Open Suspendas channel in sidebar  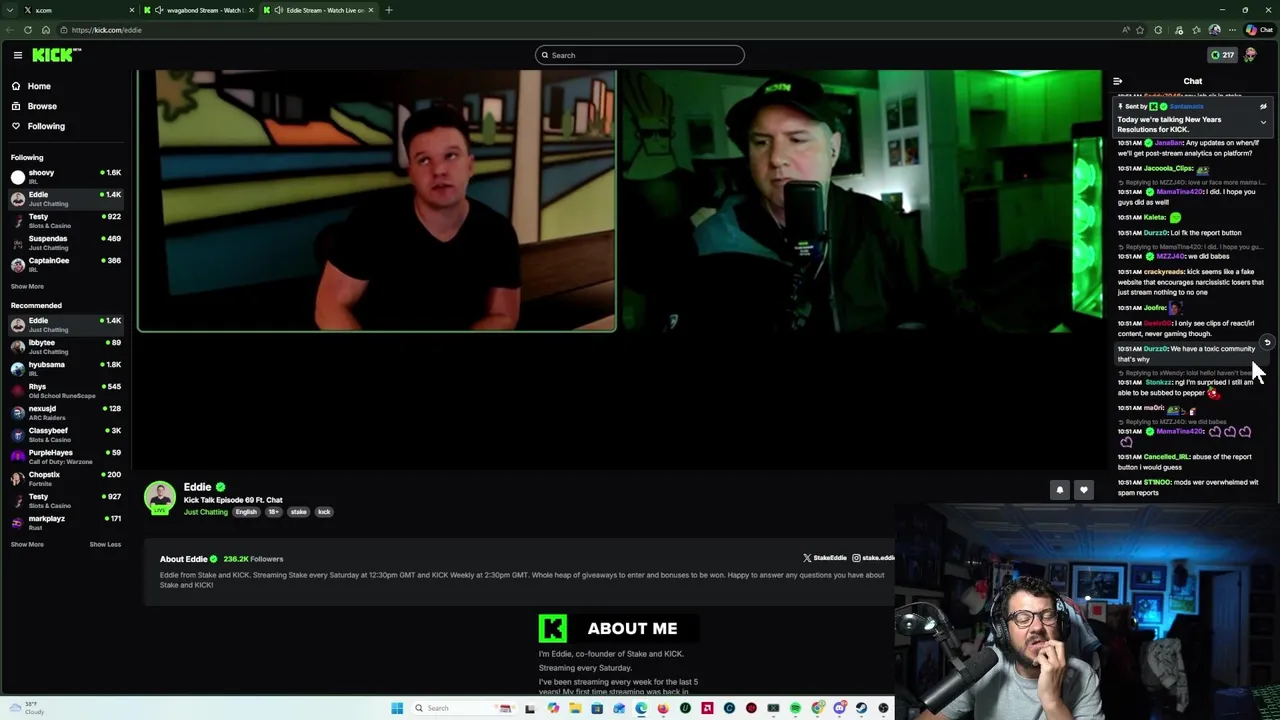[x=65, y=242]
